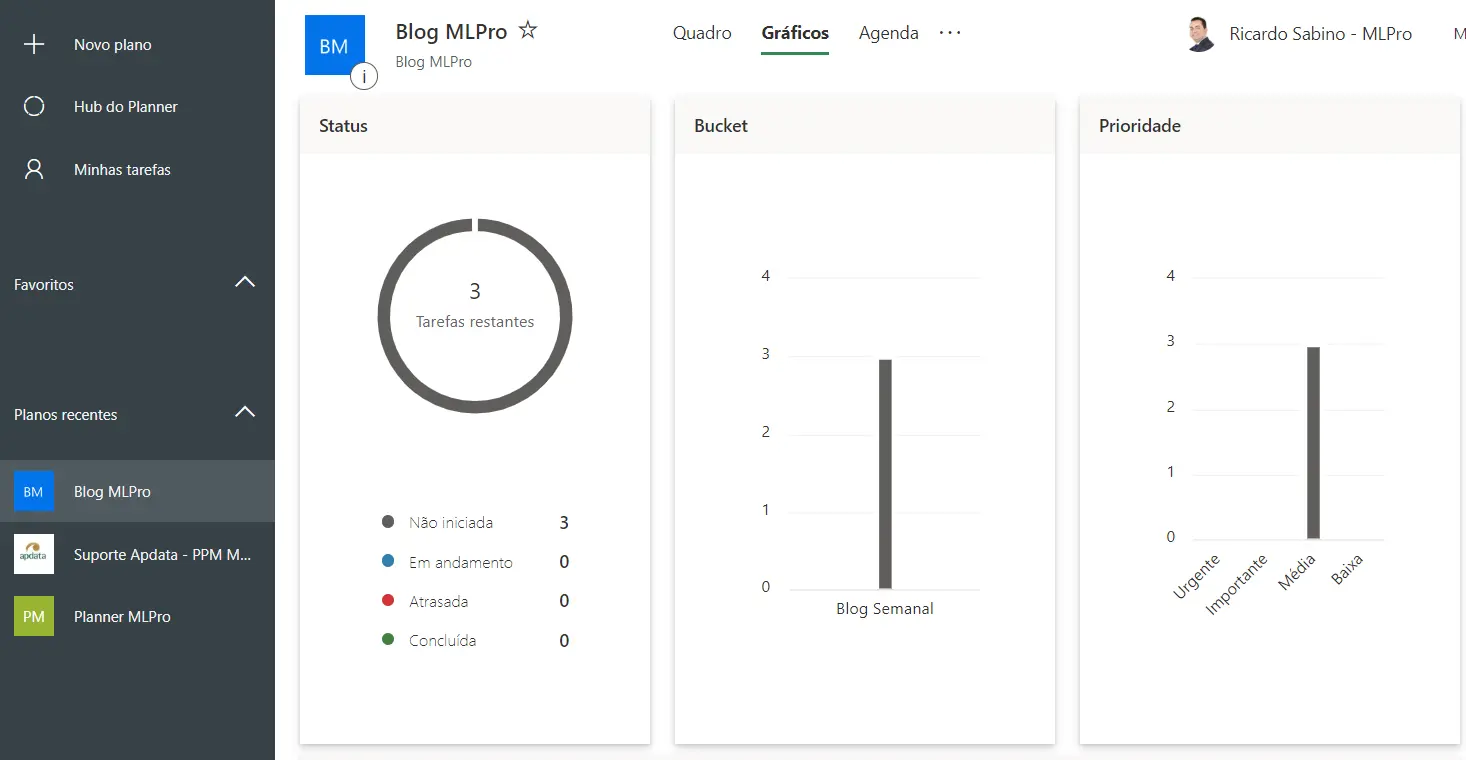This screenshot has height=760, width=1466.
Task: Open Minhas tarefas from the sidebar icon
Action: [35, 169]
